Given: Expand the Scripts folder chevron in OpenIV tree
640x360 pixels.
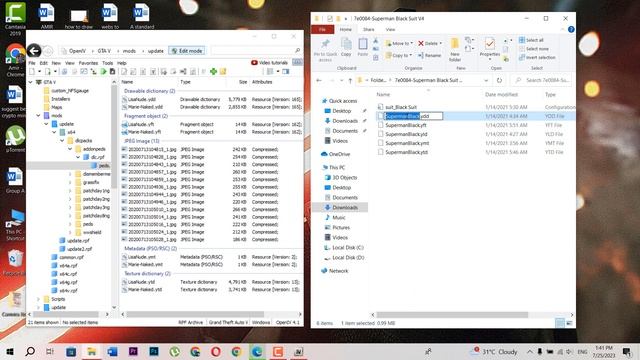Looking at the screenshot, I should click(38, 299).
